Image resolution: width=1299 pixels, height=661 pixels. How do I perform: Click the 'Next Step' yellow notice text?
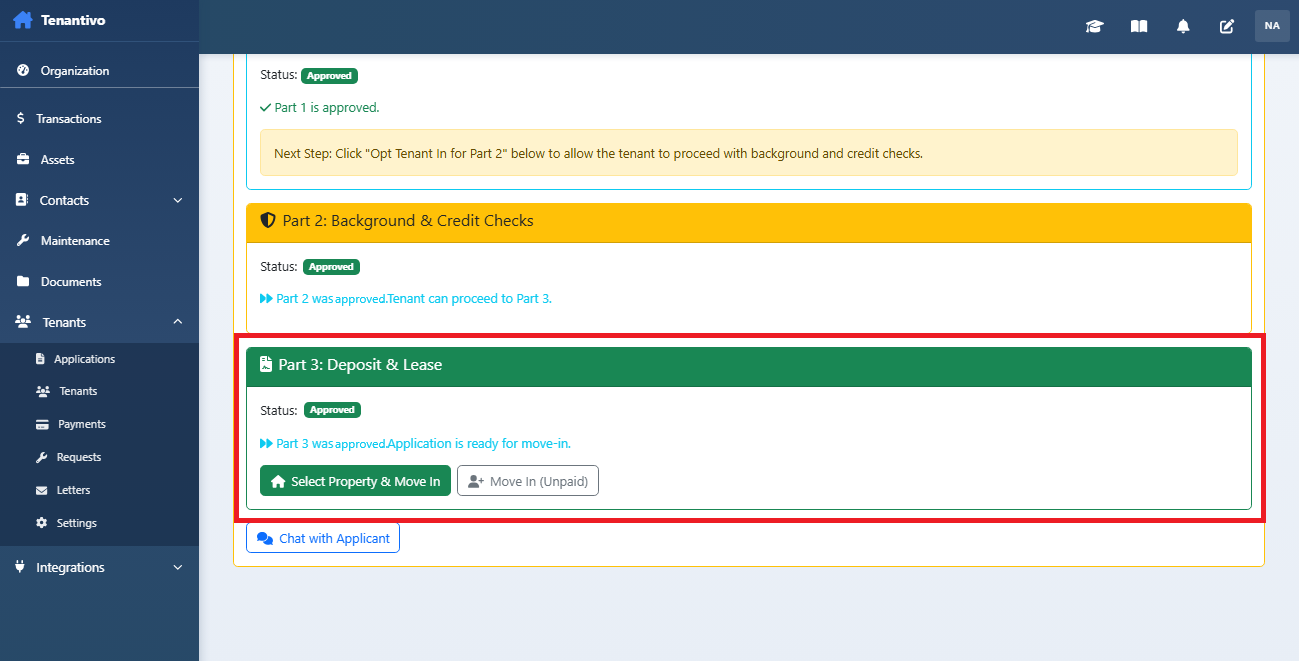coord(598,154)
